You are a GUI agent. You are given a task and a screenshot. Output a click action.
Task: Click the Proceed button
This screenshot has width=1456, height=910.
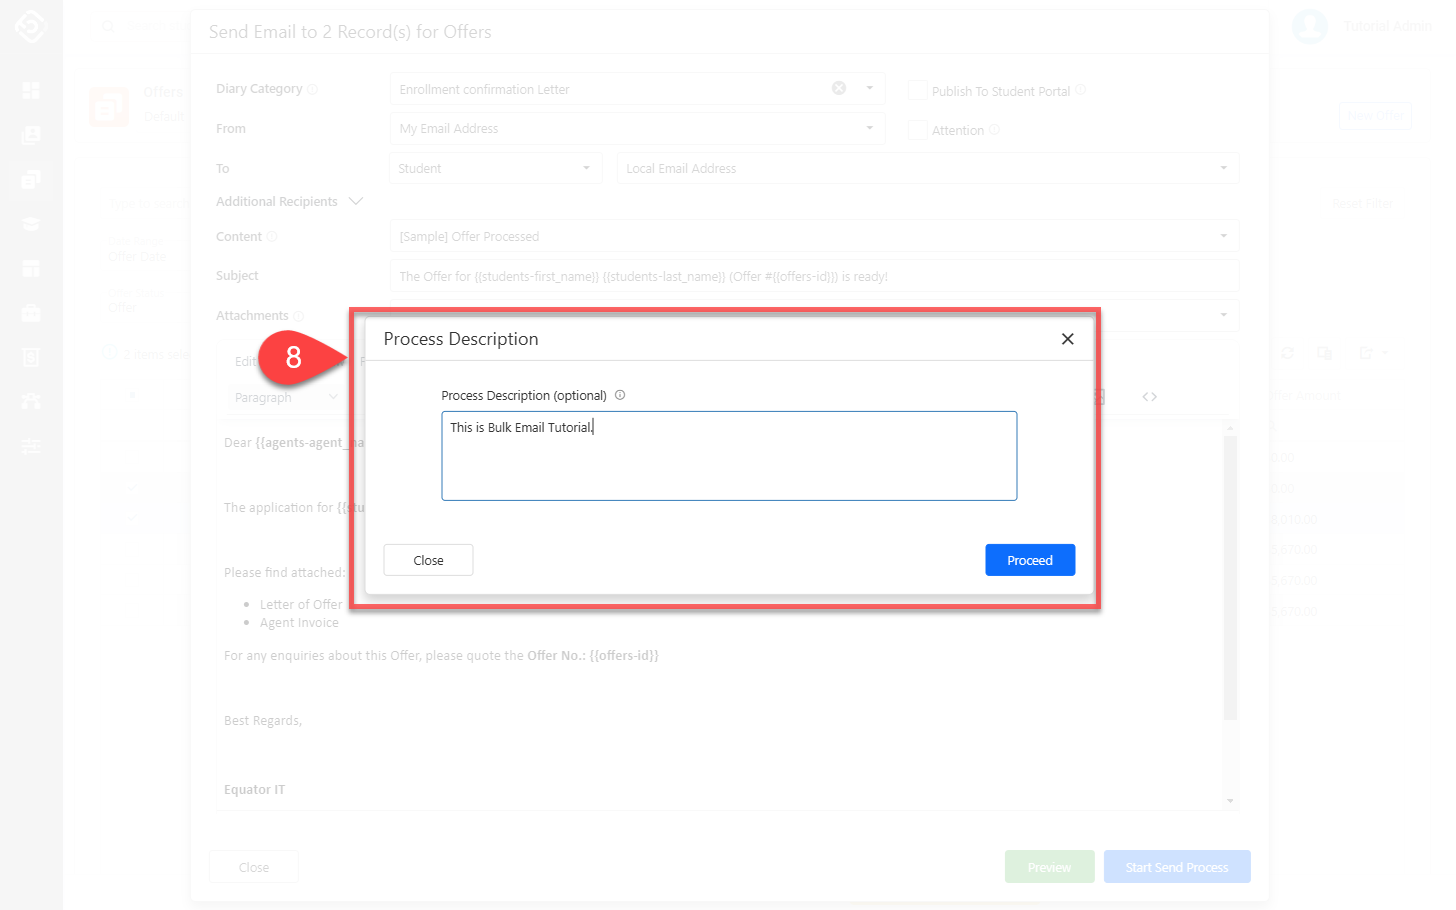[x=1029, y=560]
